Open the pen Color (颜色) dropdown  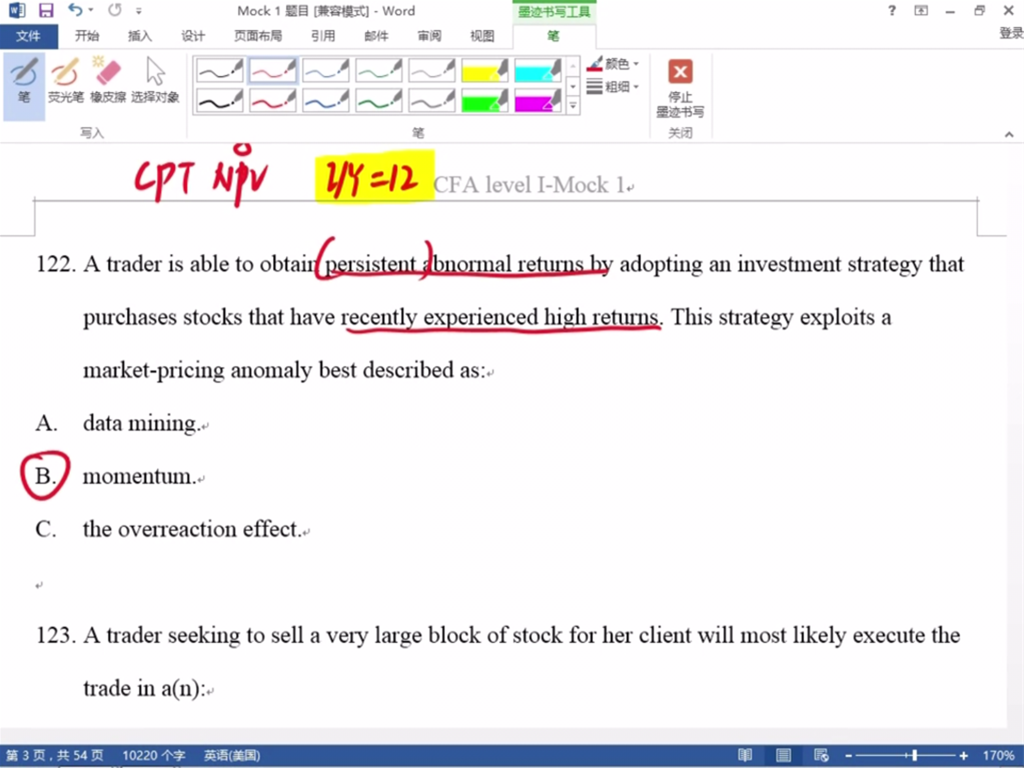pyautogui.click(x=614, y=64)
